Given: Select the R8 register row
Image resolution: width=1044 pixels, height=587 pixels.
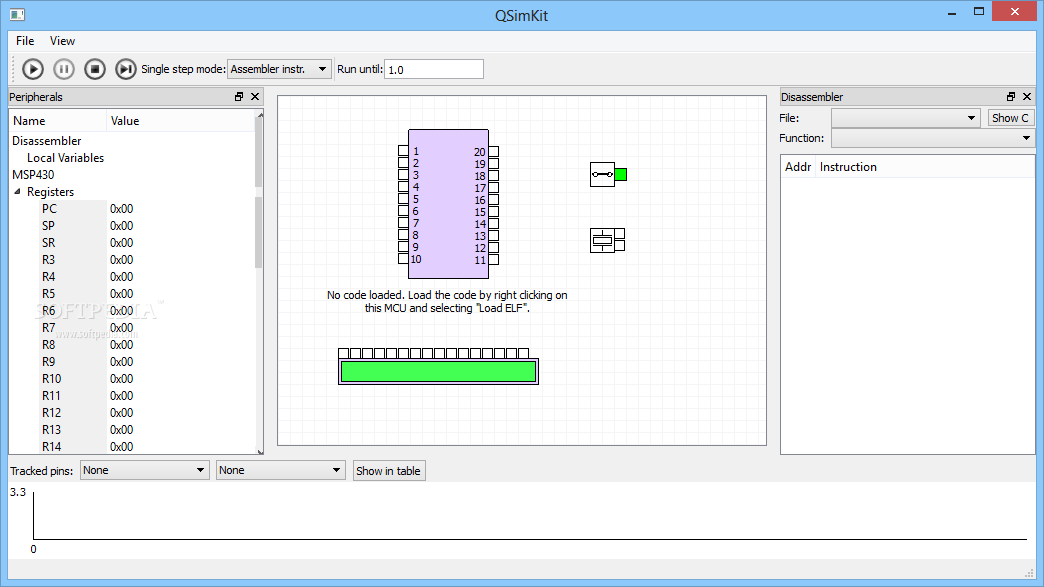Looking at the screenshot, I should coord(132,345).
